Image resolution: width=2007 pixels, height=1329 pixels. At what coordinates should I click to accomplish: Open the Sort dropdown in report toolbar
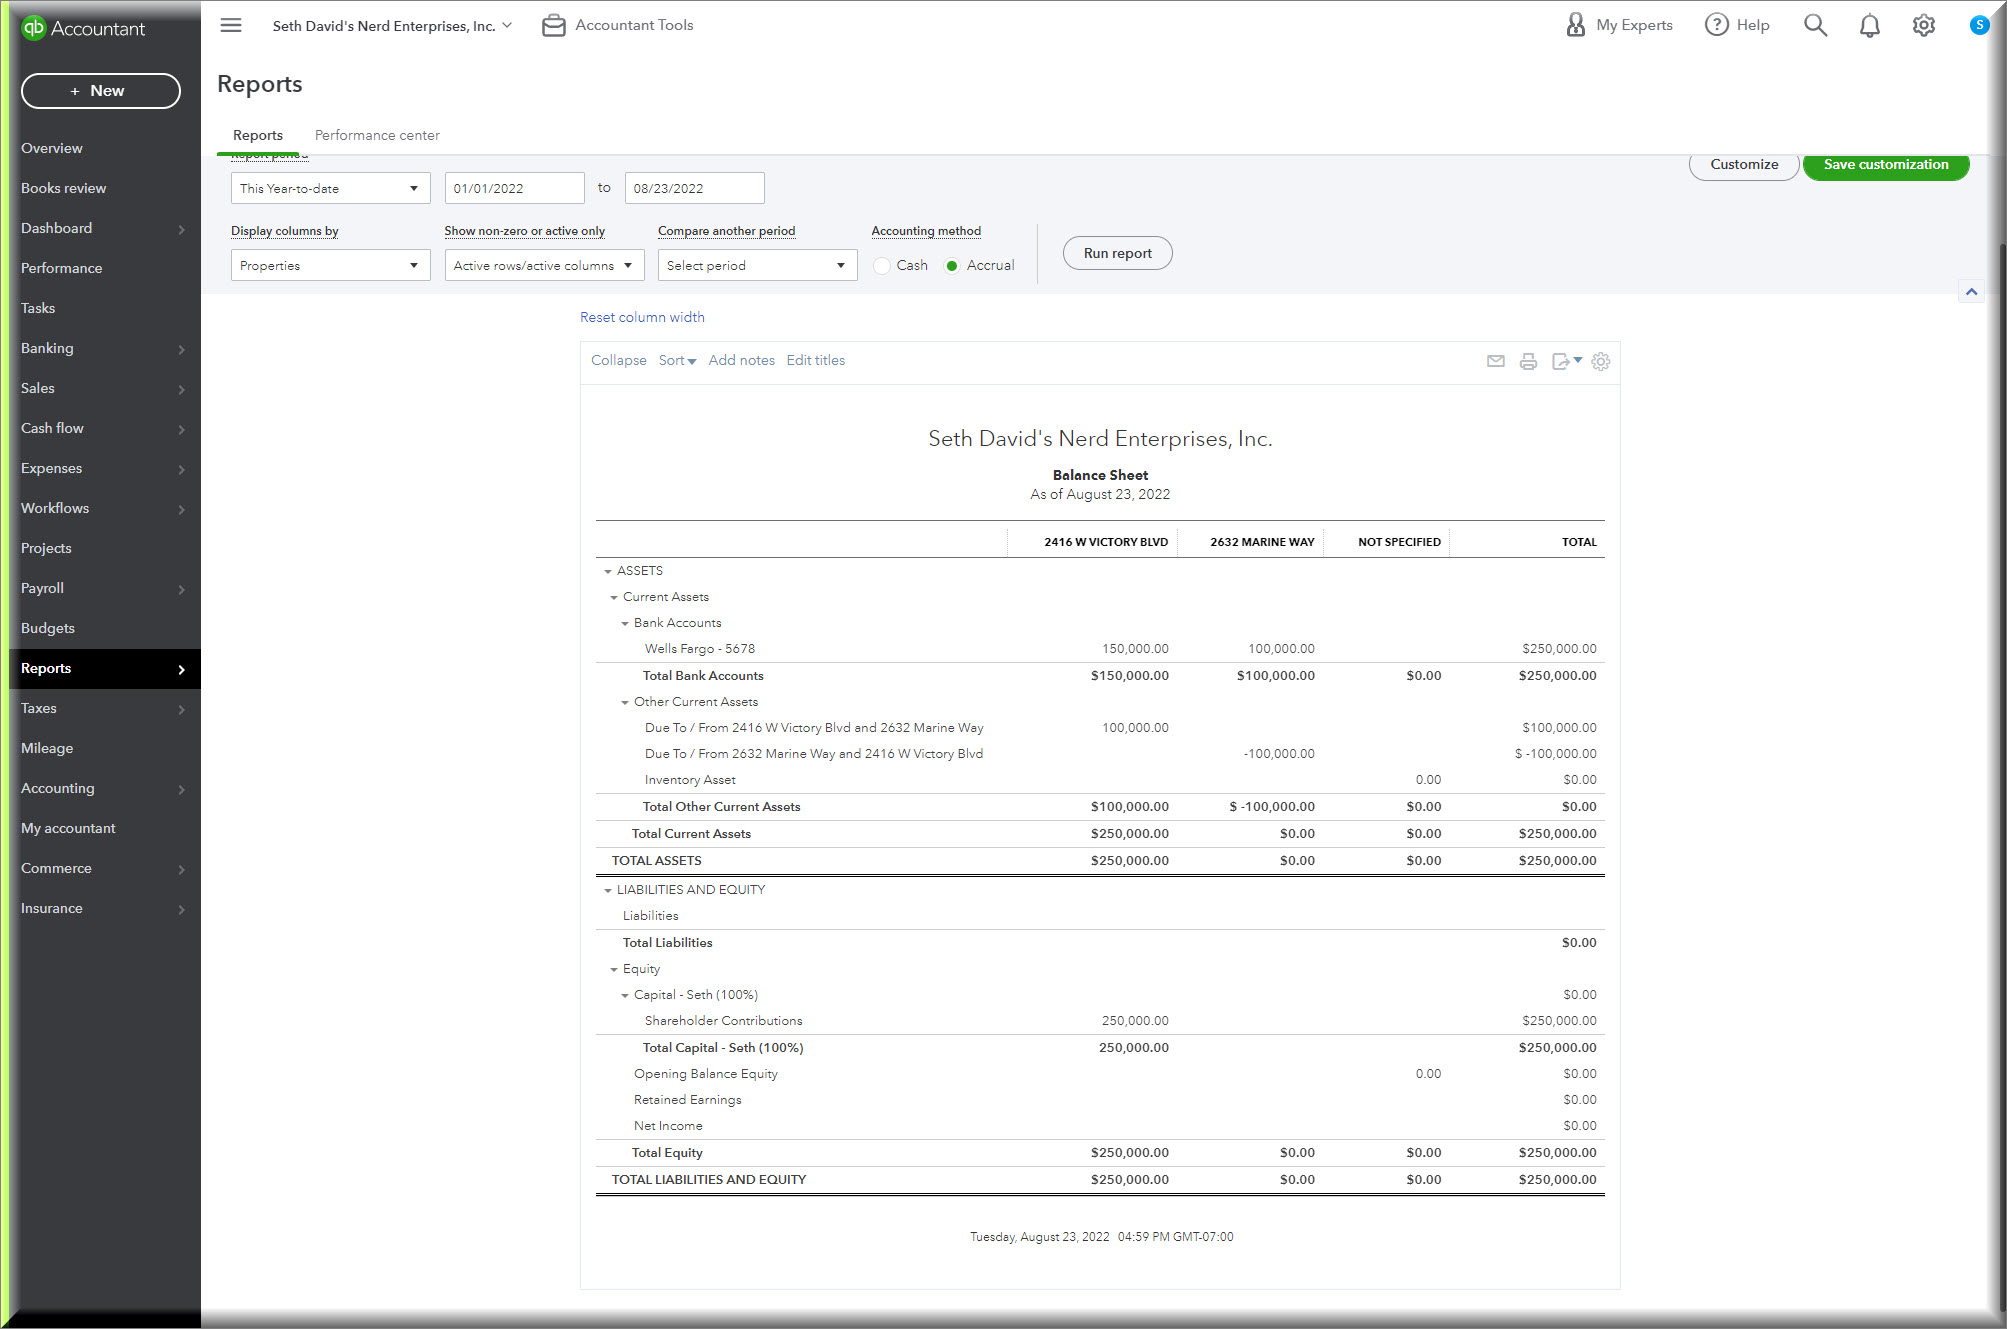click(x=677, y=360)
